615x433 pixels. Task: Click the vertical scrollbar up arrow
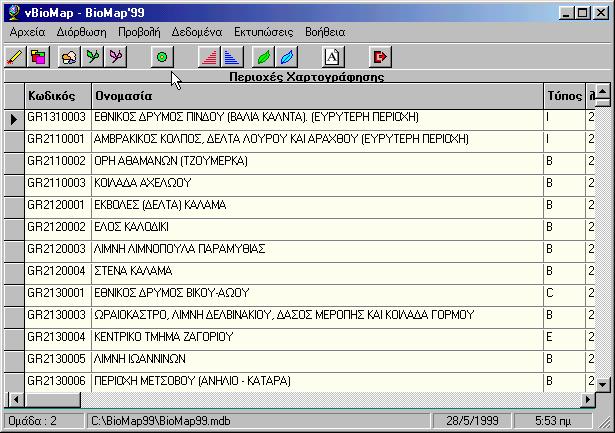tap(602, 92)
